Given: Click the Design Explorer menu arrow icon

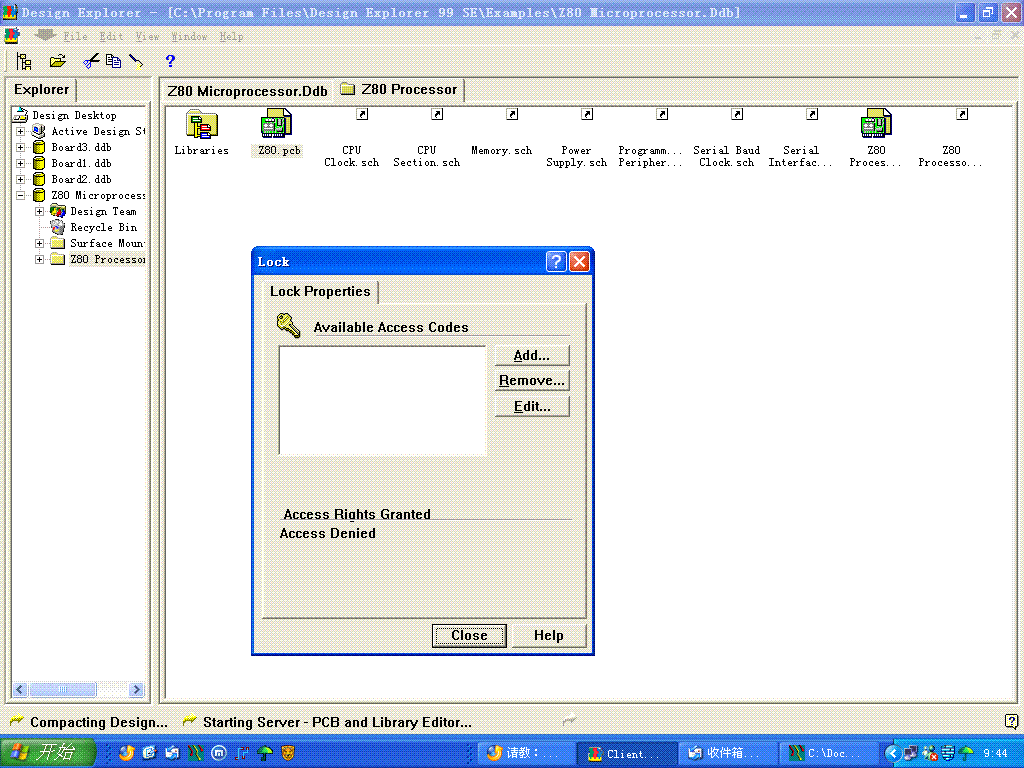Looking at the screenshot, I should (x=45, y=35).
